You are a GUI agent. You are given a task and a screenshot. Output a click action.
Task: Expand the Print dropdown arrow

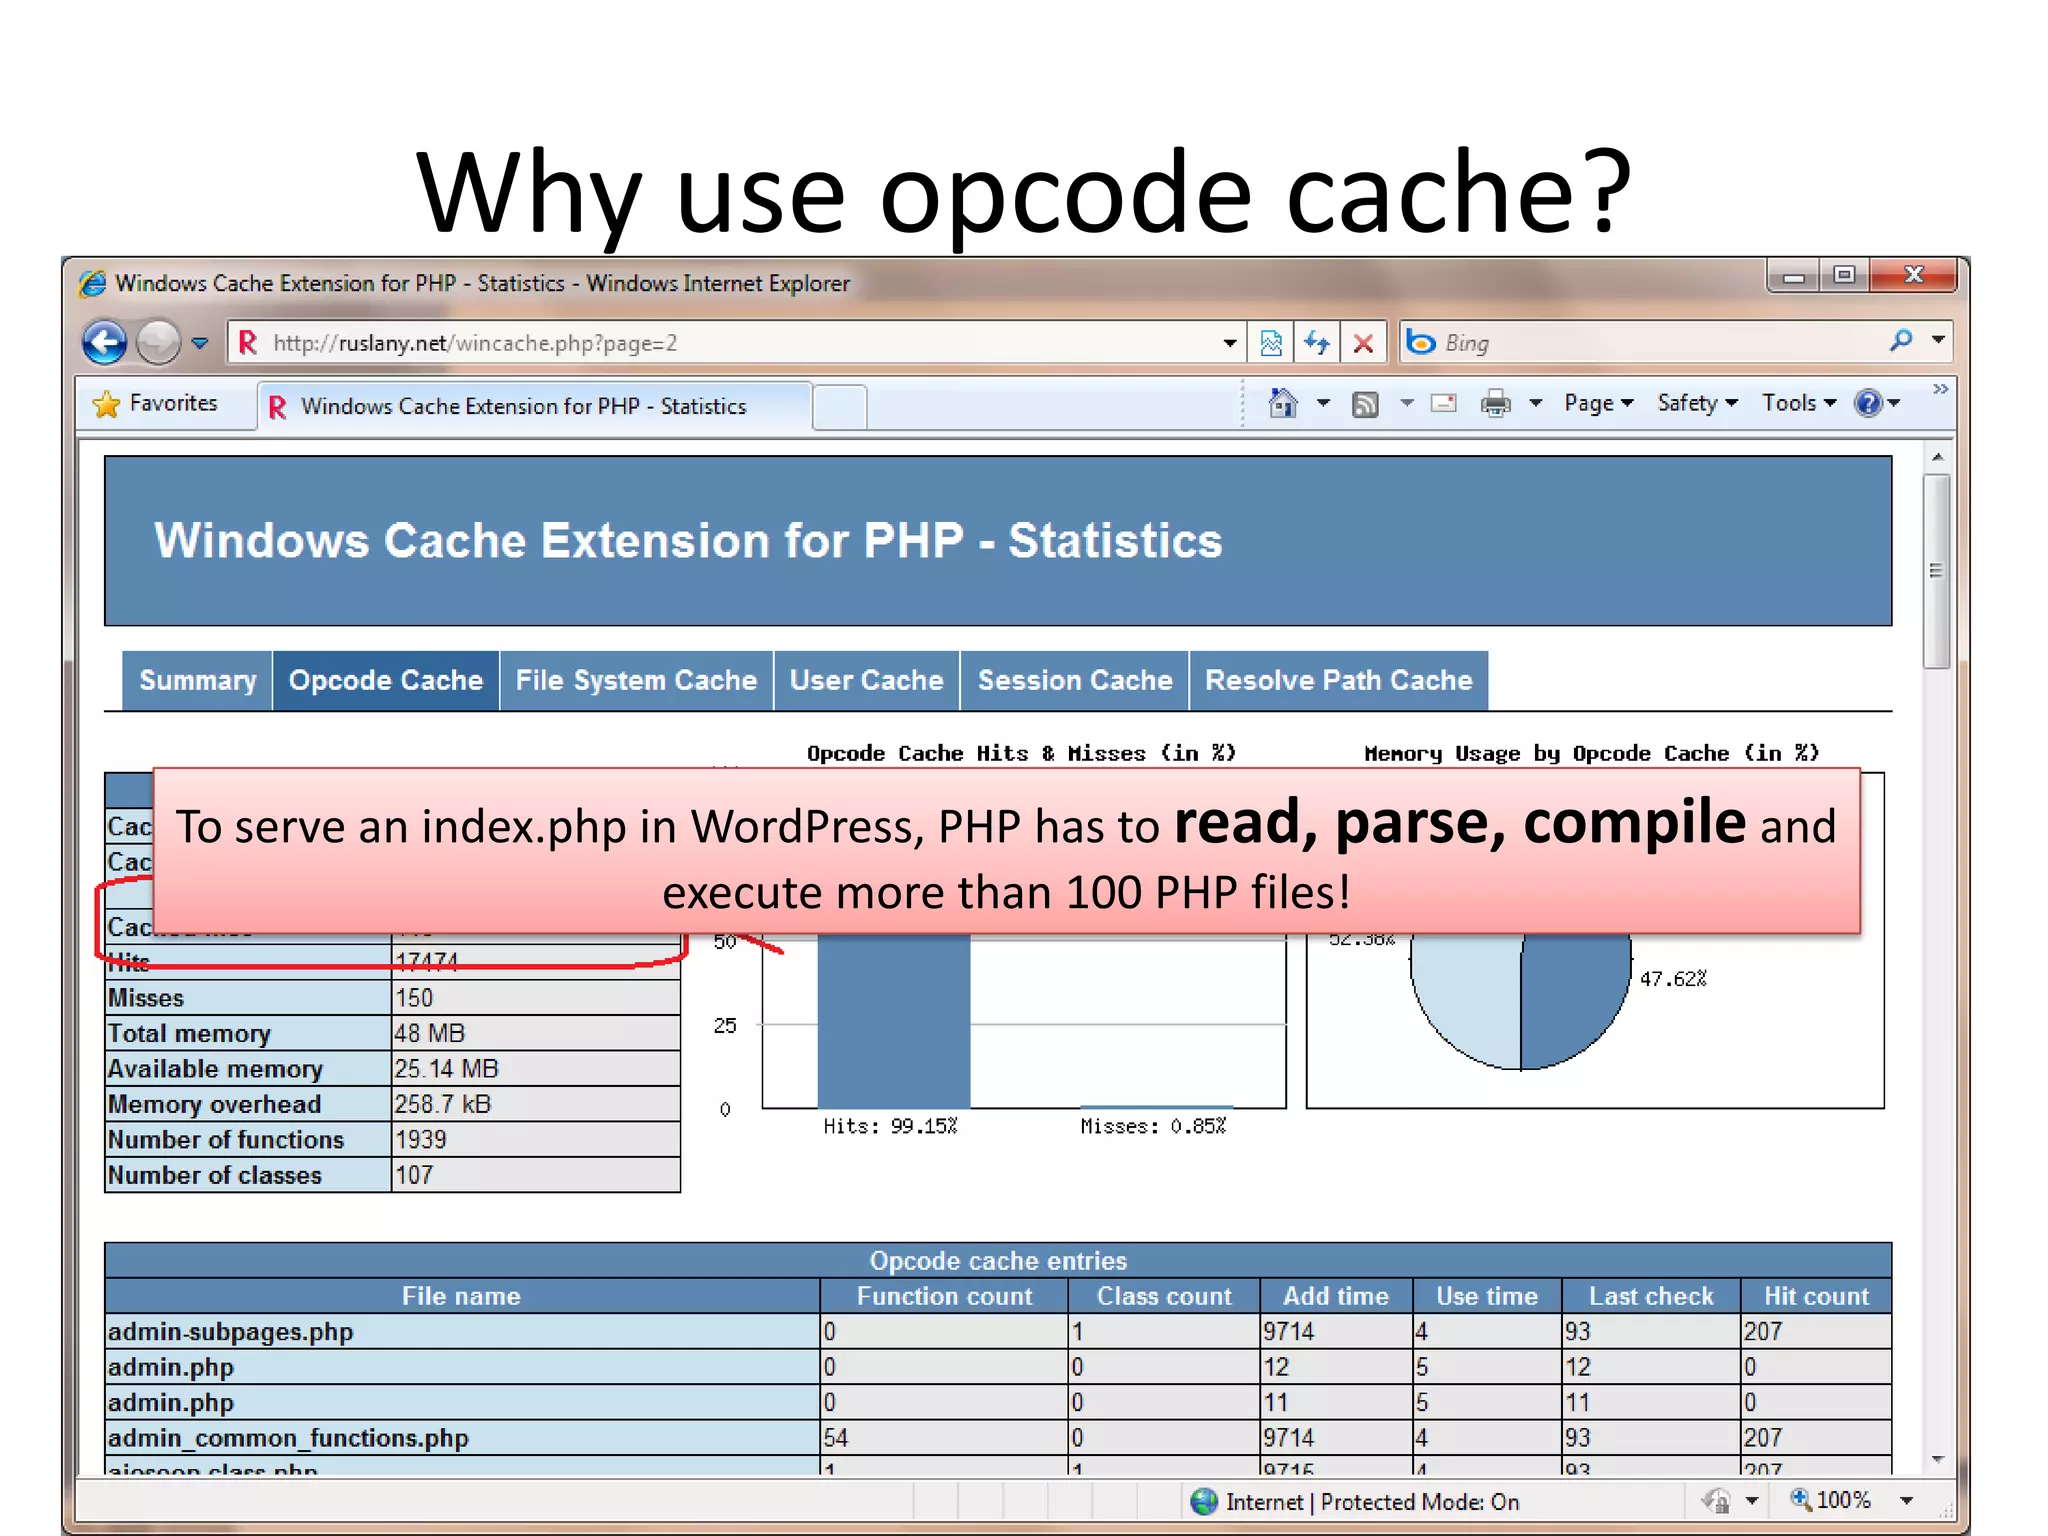(x=1536, y=403)
